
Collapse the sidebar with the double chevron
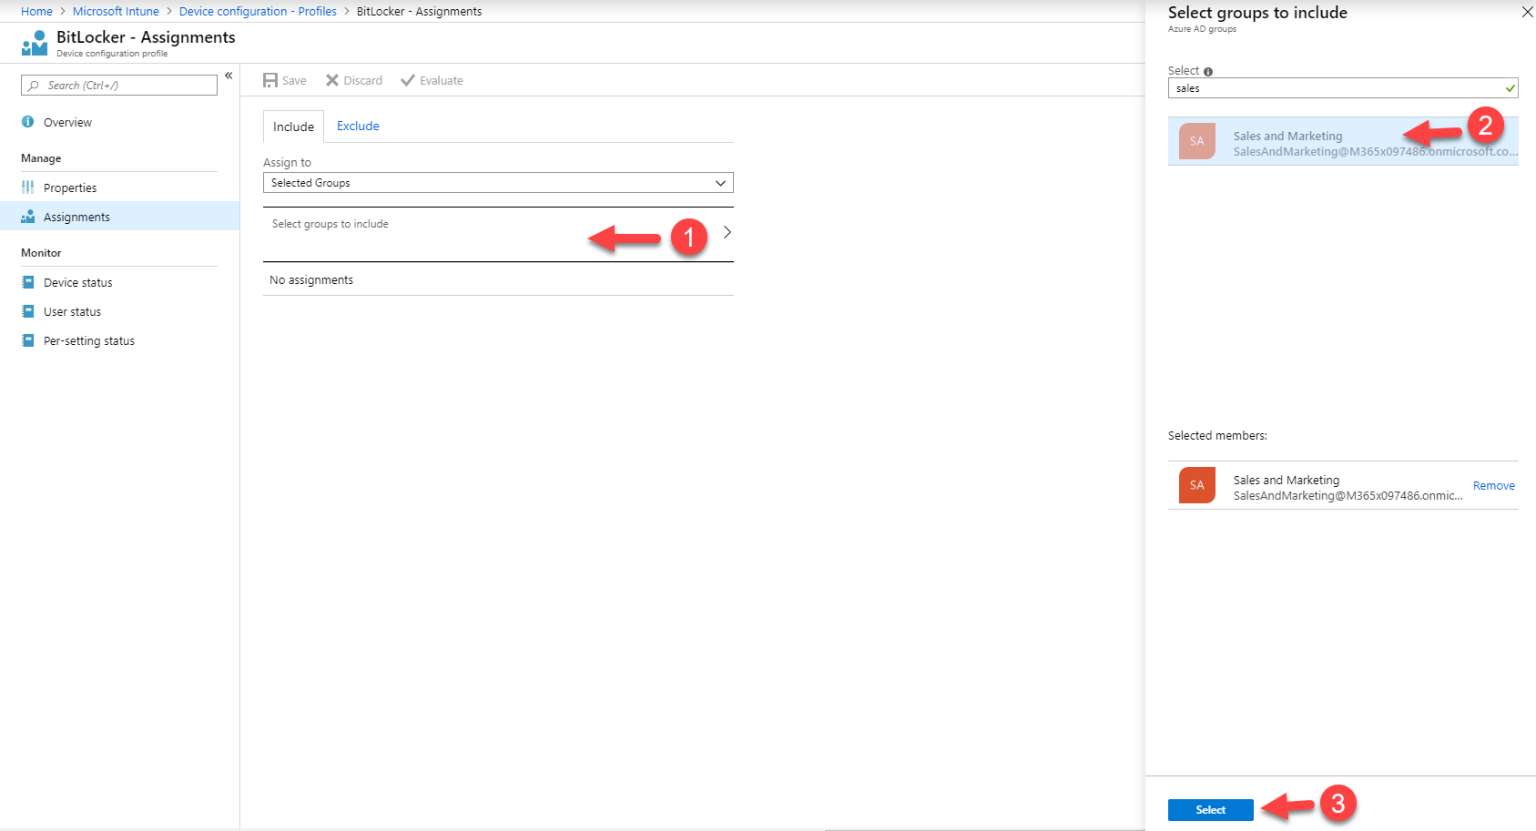click(x=229, y=75)
